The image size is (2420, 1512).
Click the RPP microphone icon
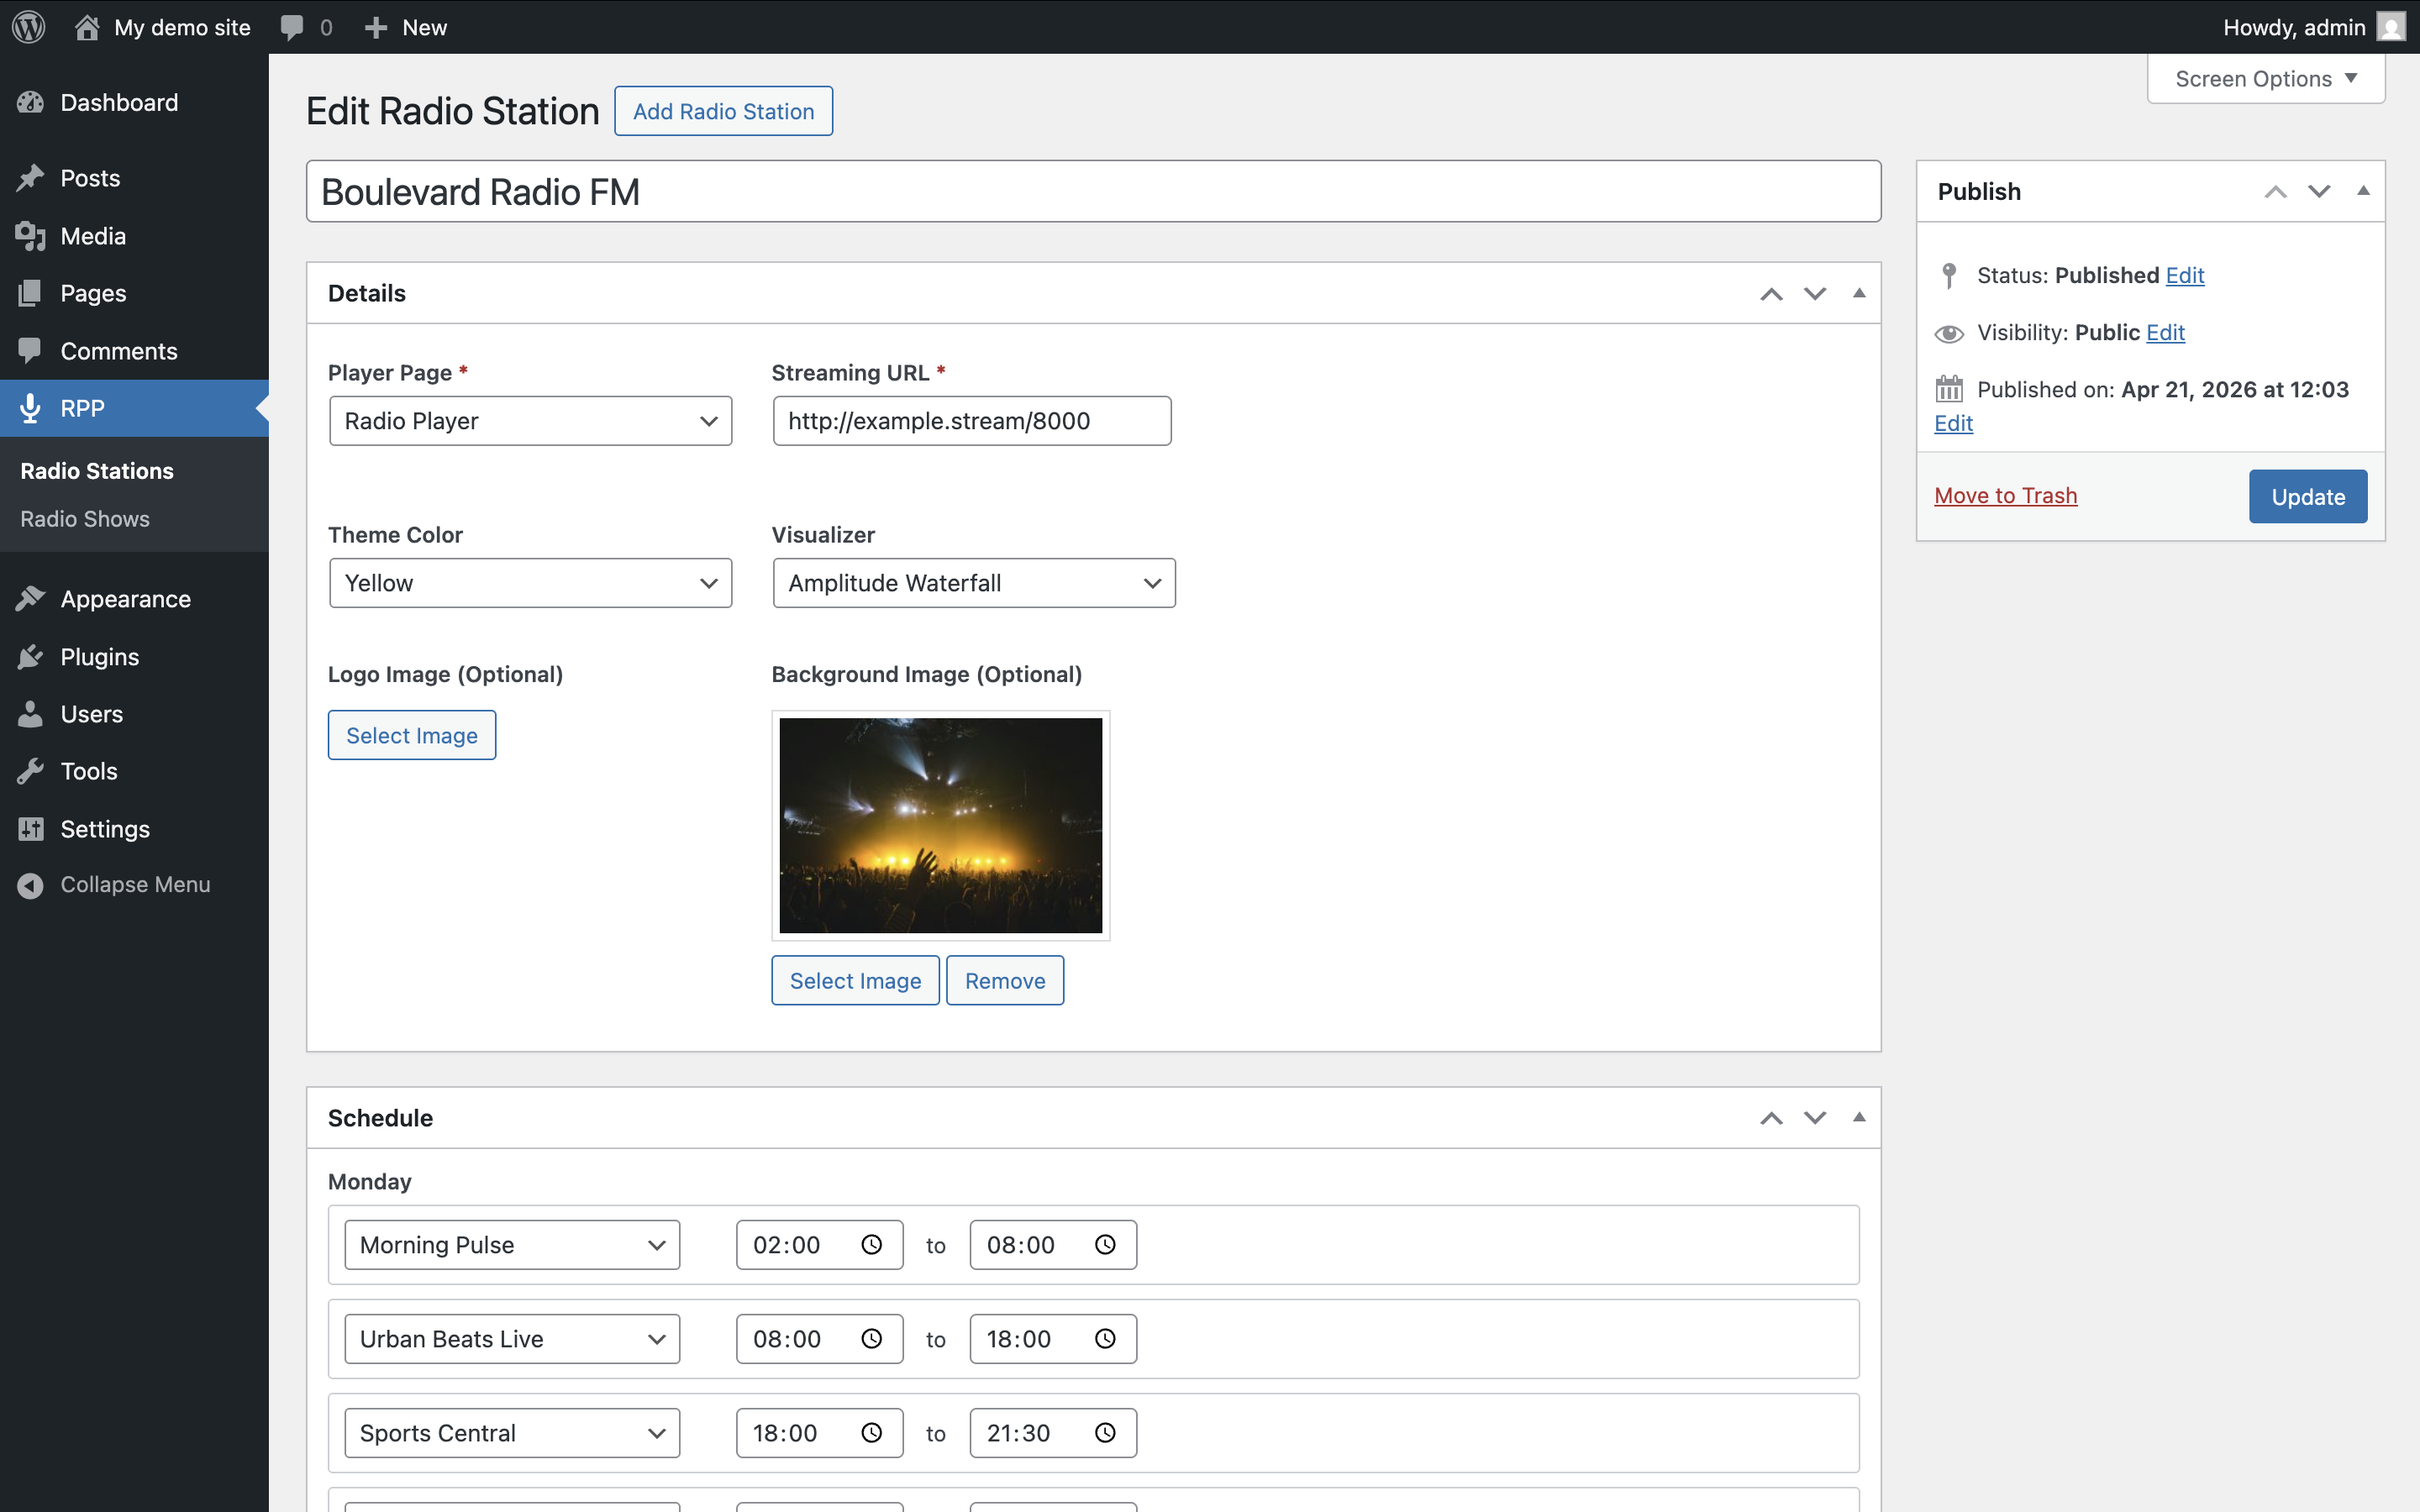coord(30,408)
